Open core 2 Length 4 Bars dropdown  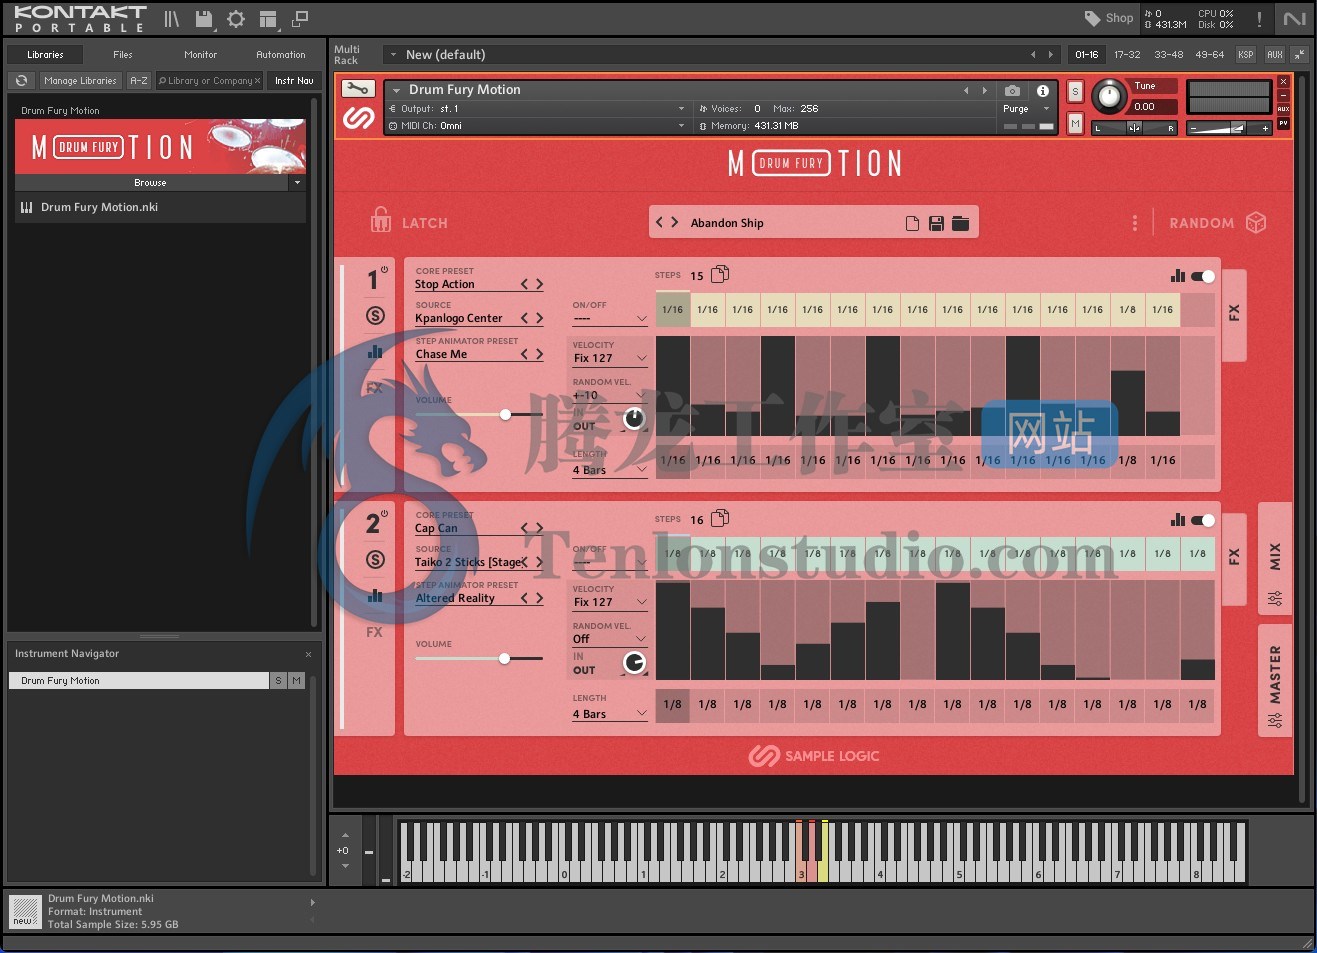coord(609,714)
